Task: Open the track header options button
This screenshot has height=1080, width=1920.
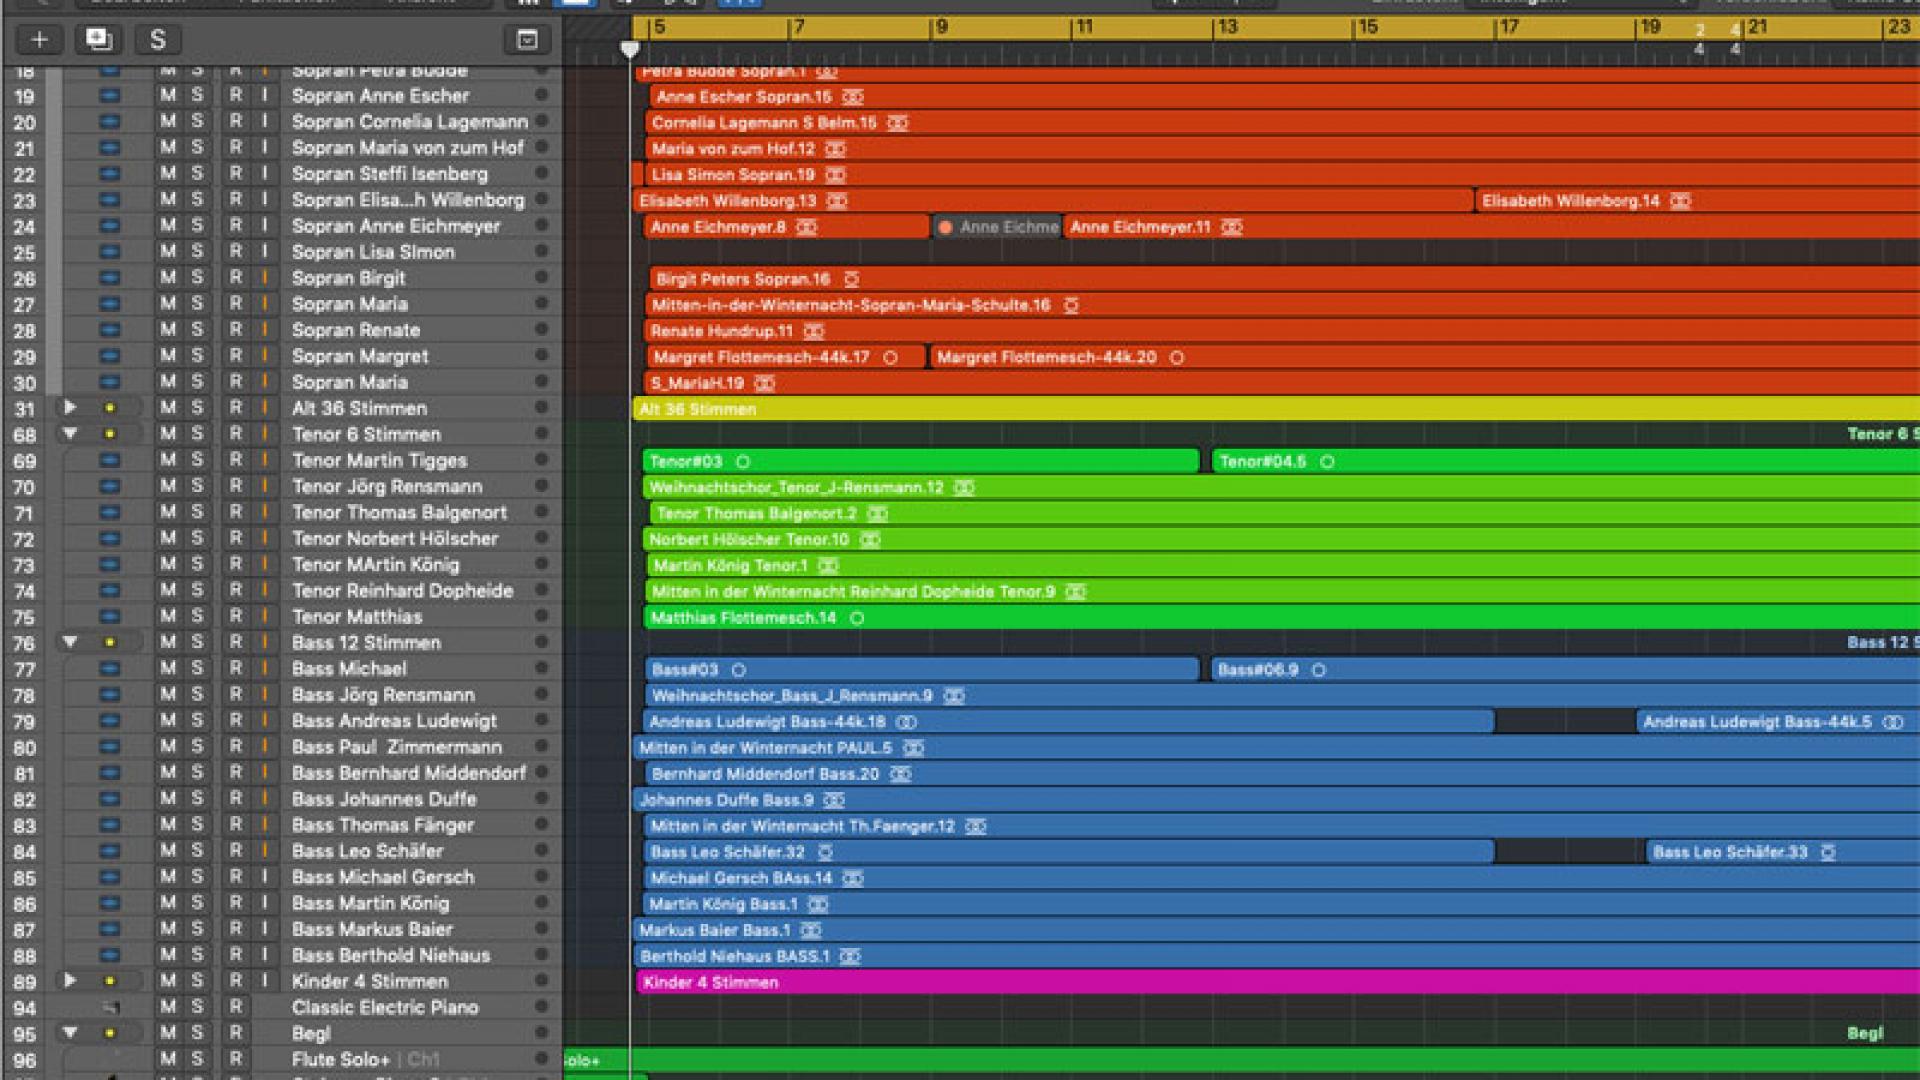Action: click(x=527, y=40)
